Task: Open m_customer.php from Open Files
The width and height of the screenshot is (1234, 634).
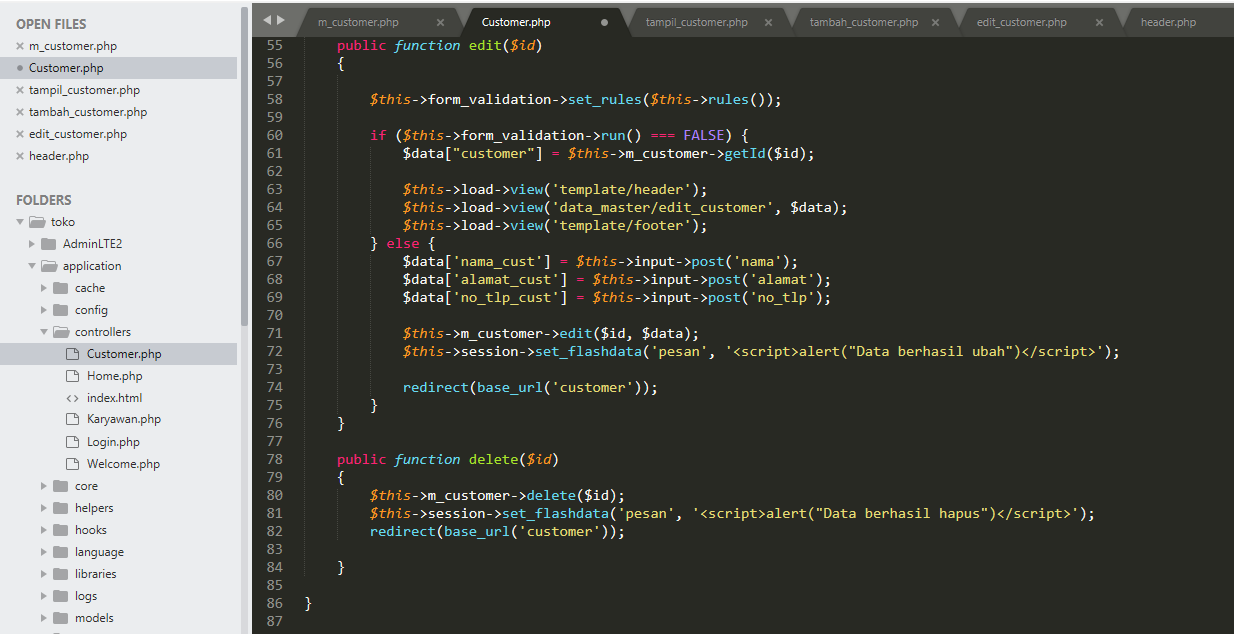Action: click(73, 46)
